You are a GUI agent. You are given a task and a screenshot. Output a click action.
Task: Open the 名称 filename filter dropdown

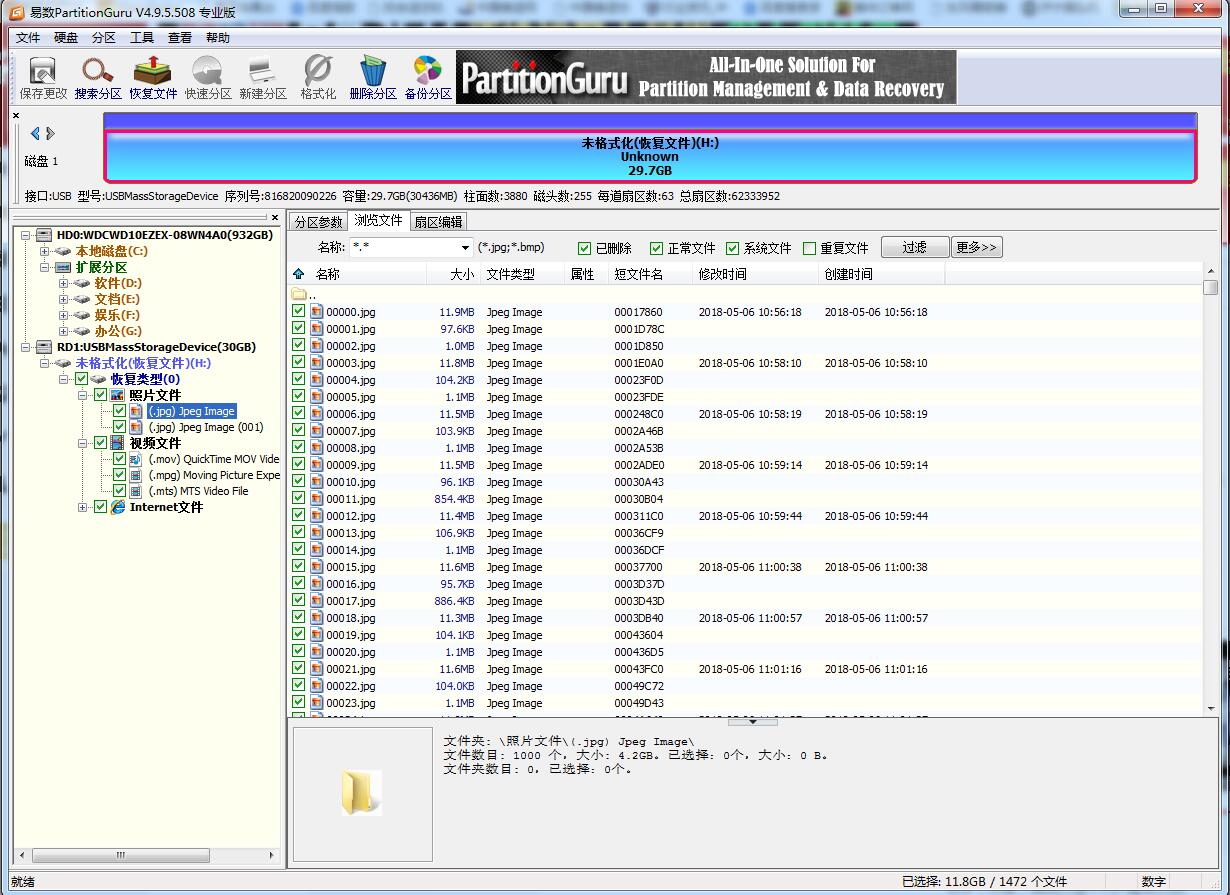[x=465, y=248]
